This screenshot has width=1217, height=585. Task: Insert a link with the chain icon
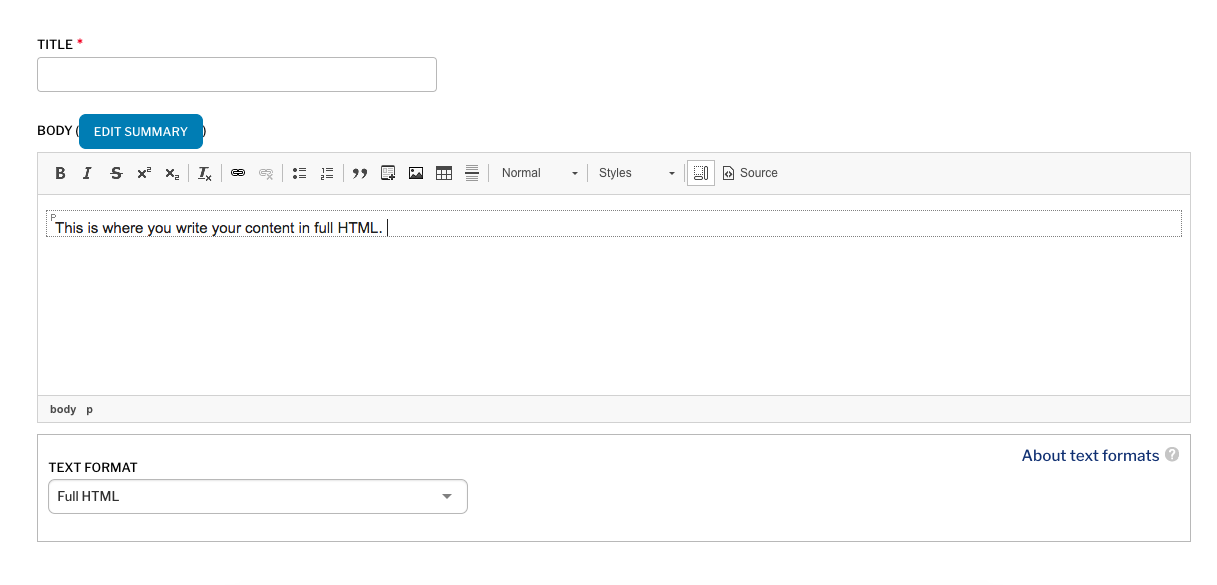[x=238, y=173]
